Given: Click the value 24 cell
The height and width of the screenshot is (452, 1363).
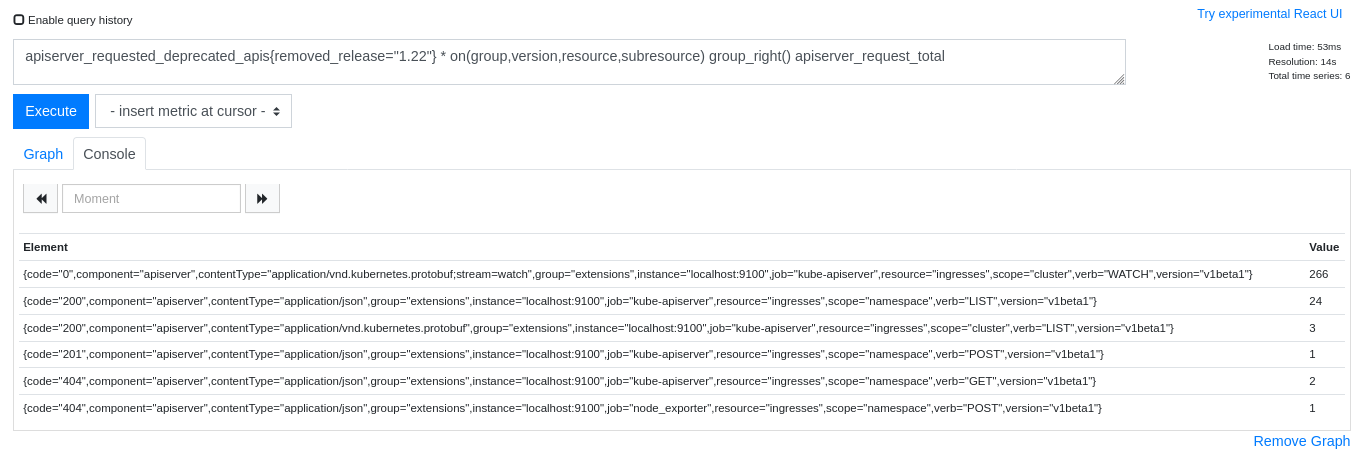Looking at the screenshot, I should pyautogui.click(x=1324, y=301).
